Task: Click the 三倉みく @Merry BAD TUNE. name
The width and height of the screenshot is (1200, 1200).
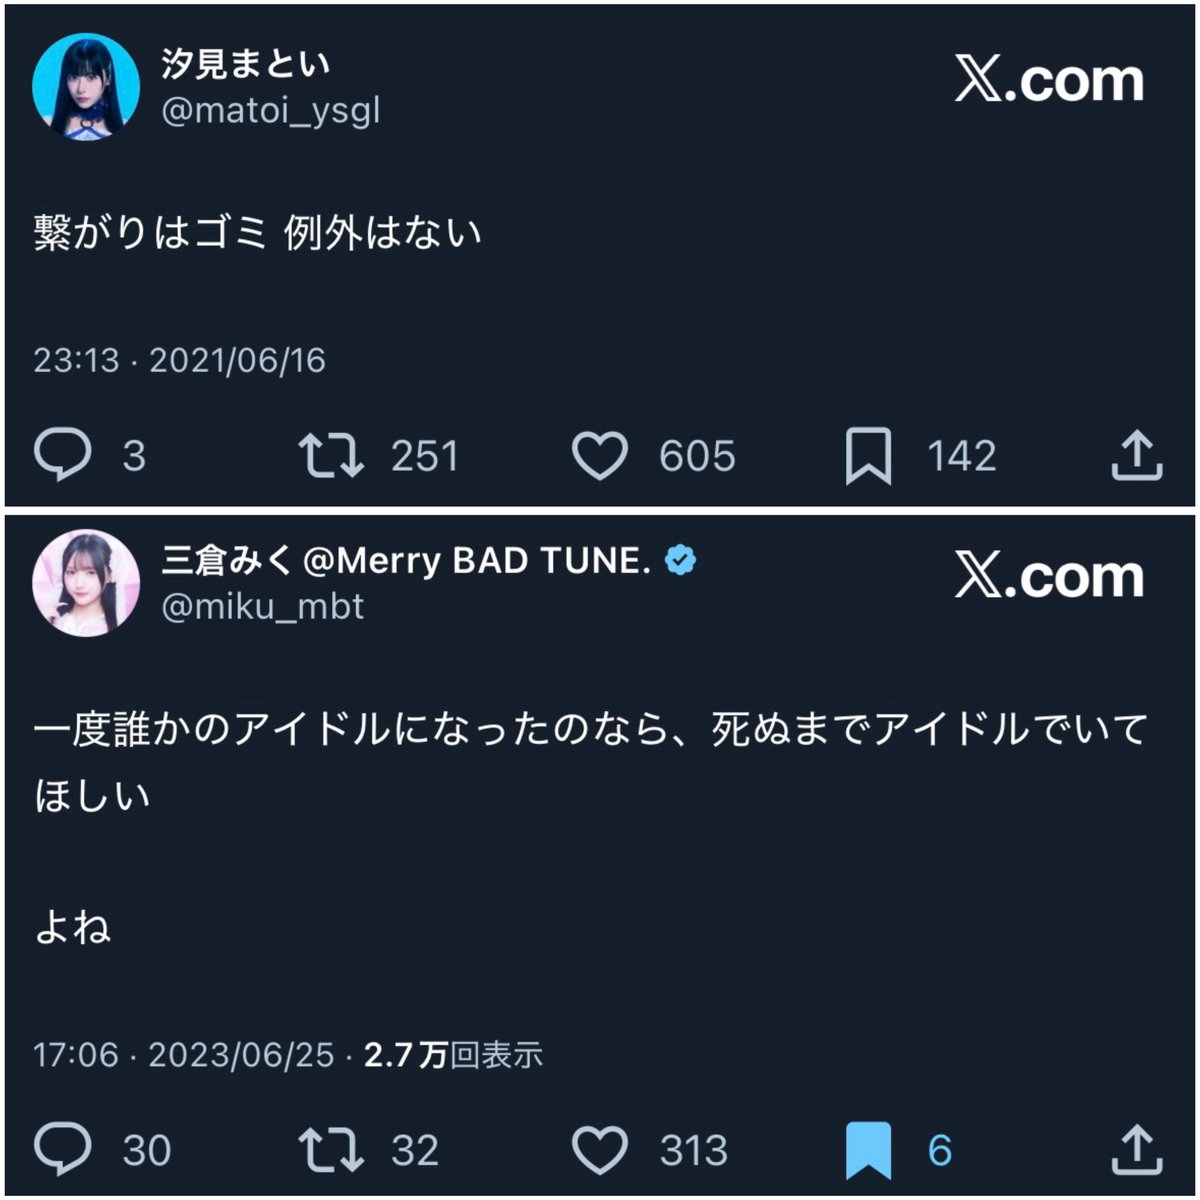Action: coord(406,561)
